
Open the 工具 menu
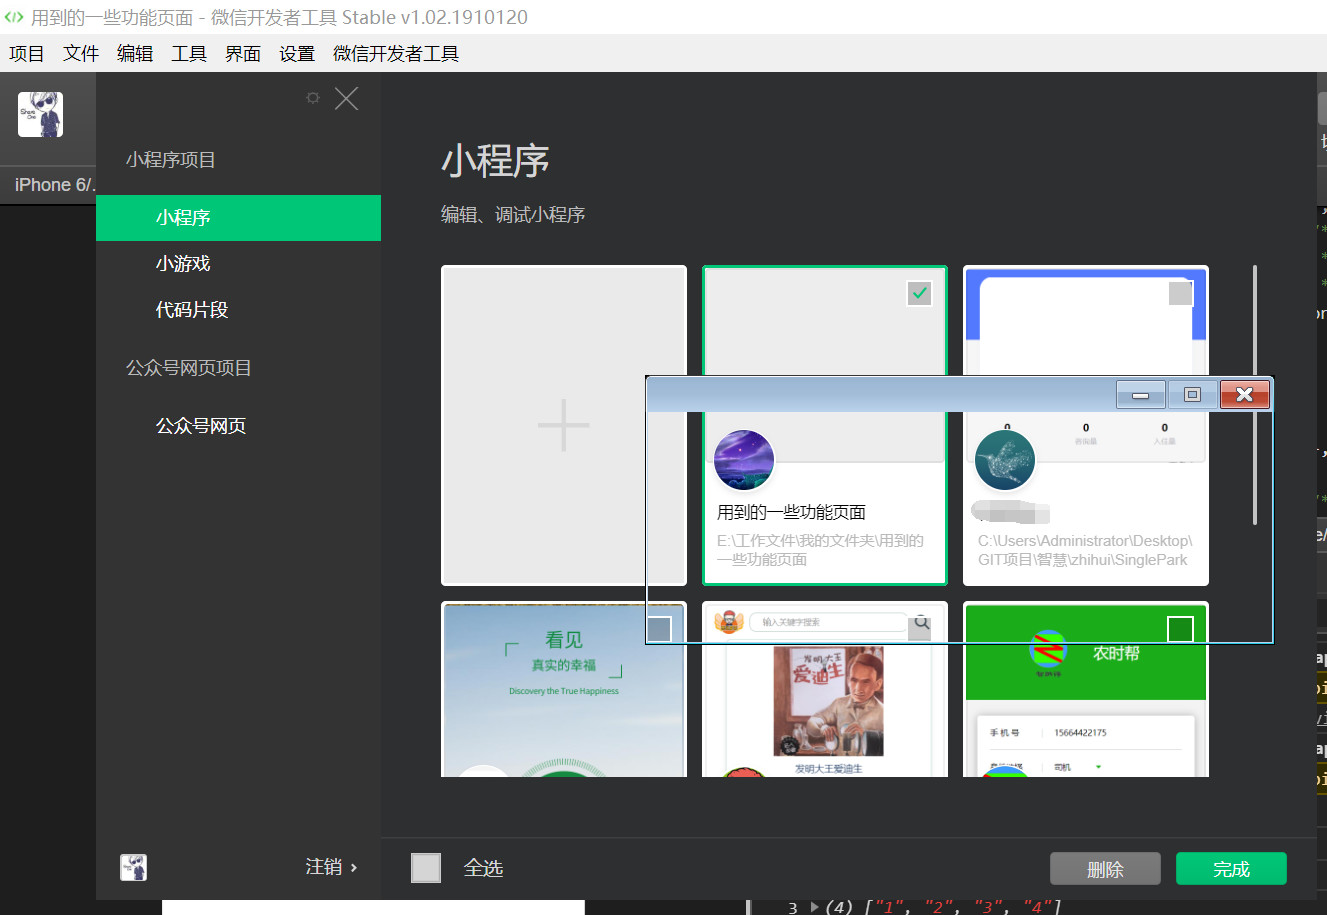(x=189, y=54)
